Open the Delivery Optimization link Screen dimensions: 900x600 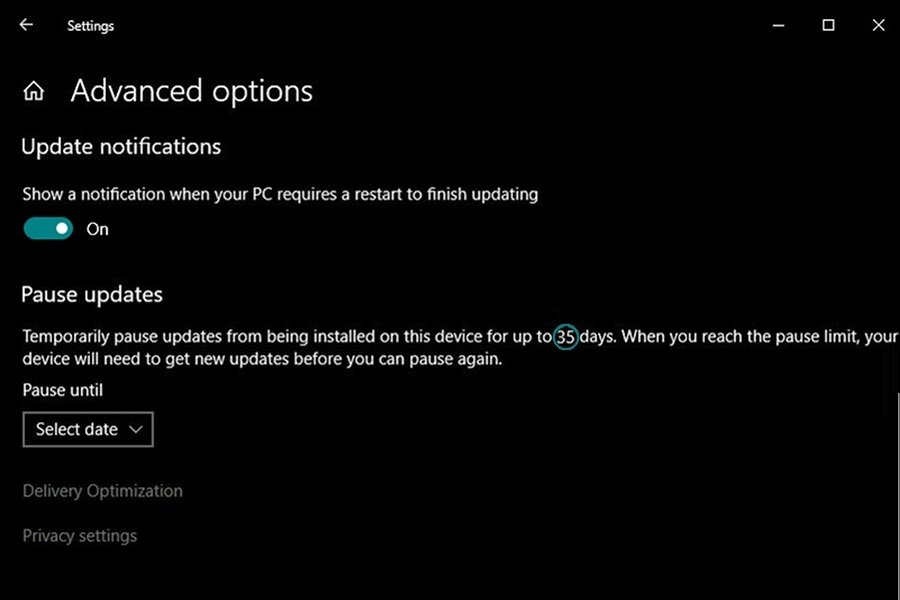(102, 491)
